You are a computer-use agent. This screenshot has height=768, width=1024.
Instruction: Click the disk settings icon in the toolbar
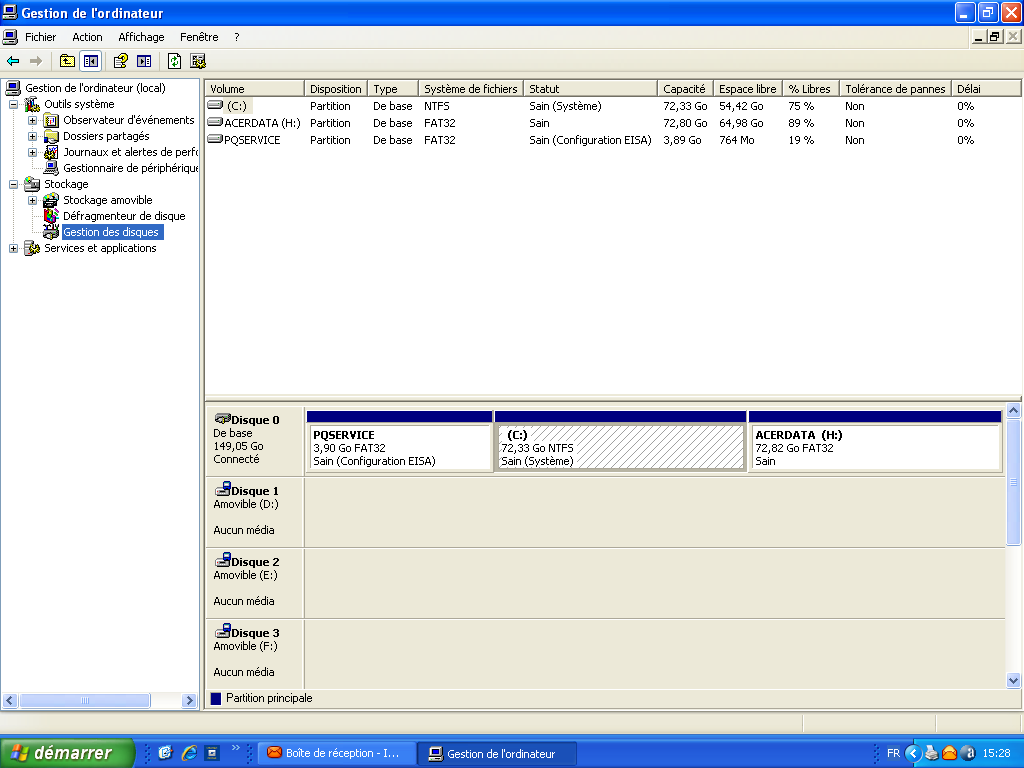click(198, 61)
